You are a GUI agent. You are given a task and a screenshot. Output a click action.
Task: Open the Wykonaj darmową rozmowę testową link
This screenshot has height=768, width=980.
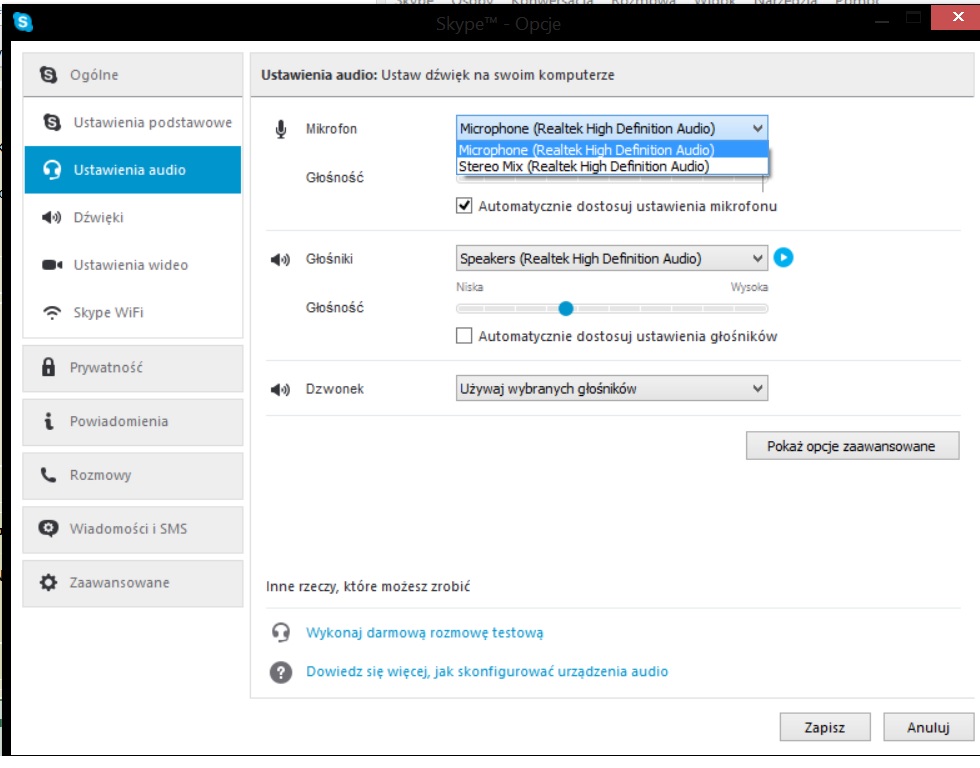click(x=424, y=632)
